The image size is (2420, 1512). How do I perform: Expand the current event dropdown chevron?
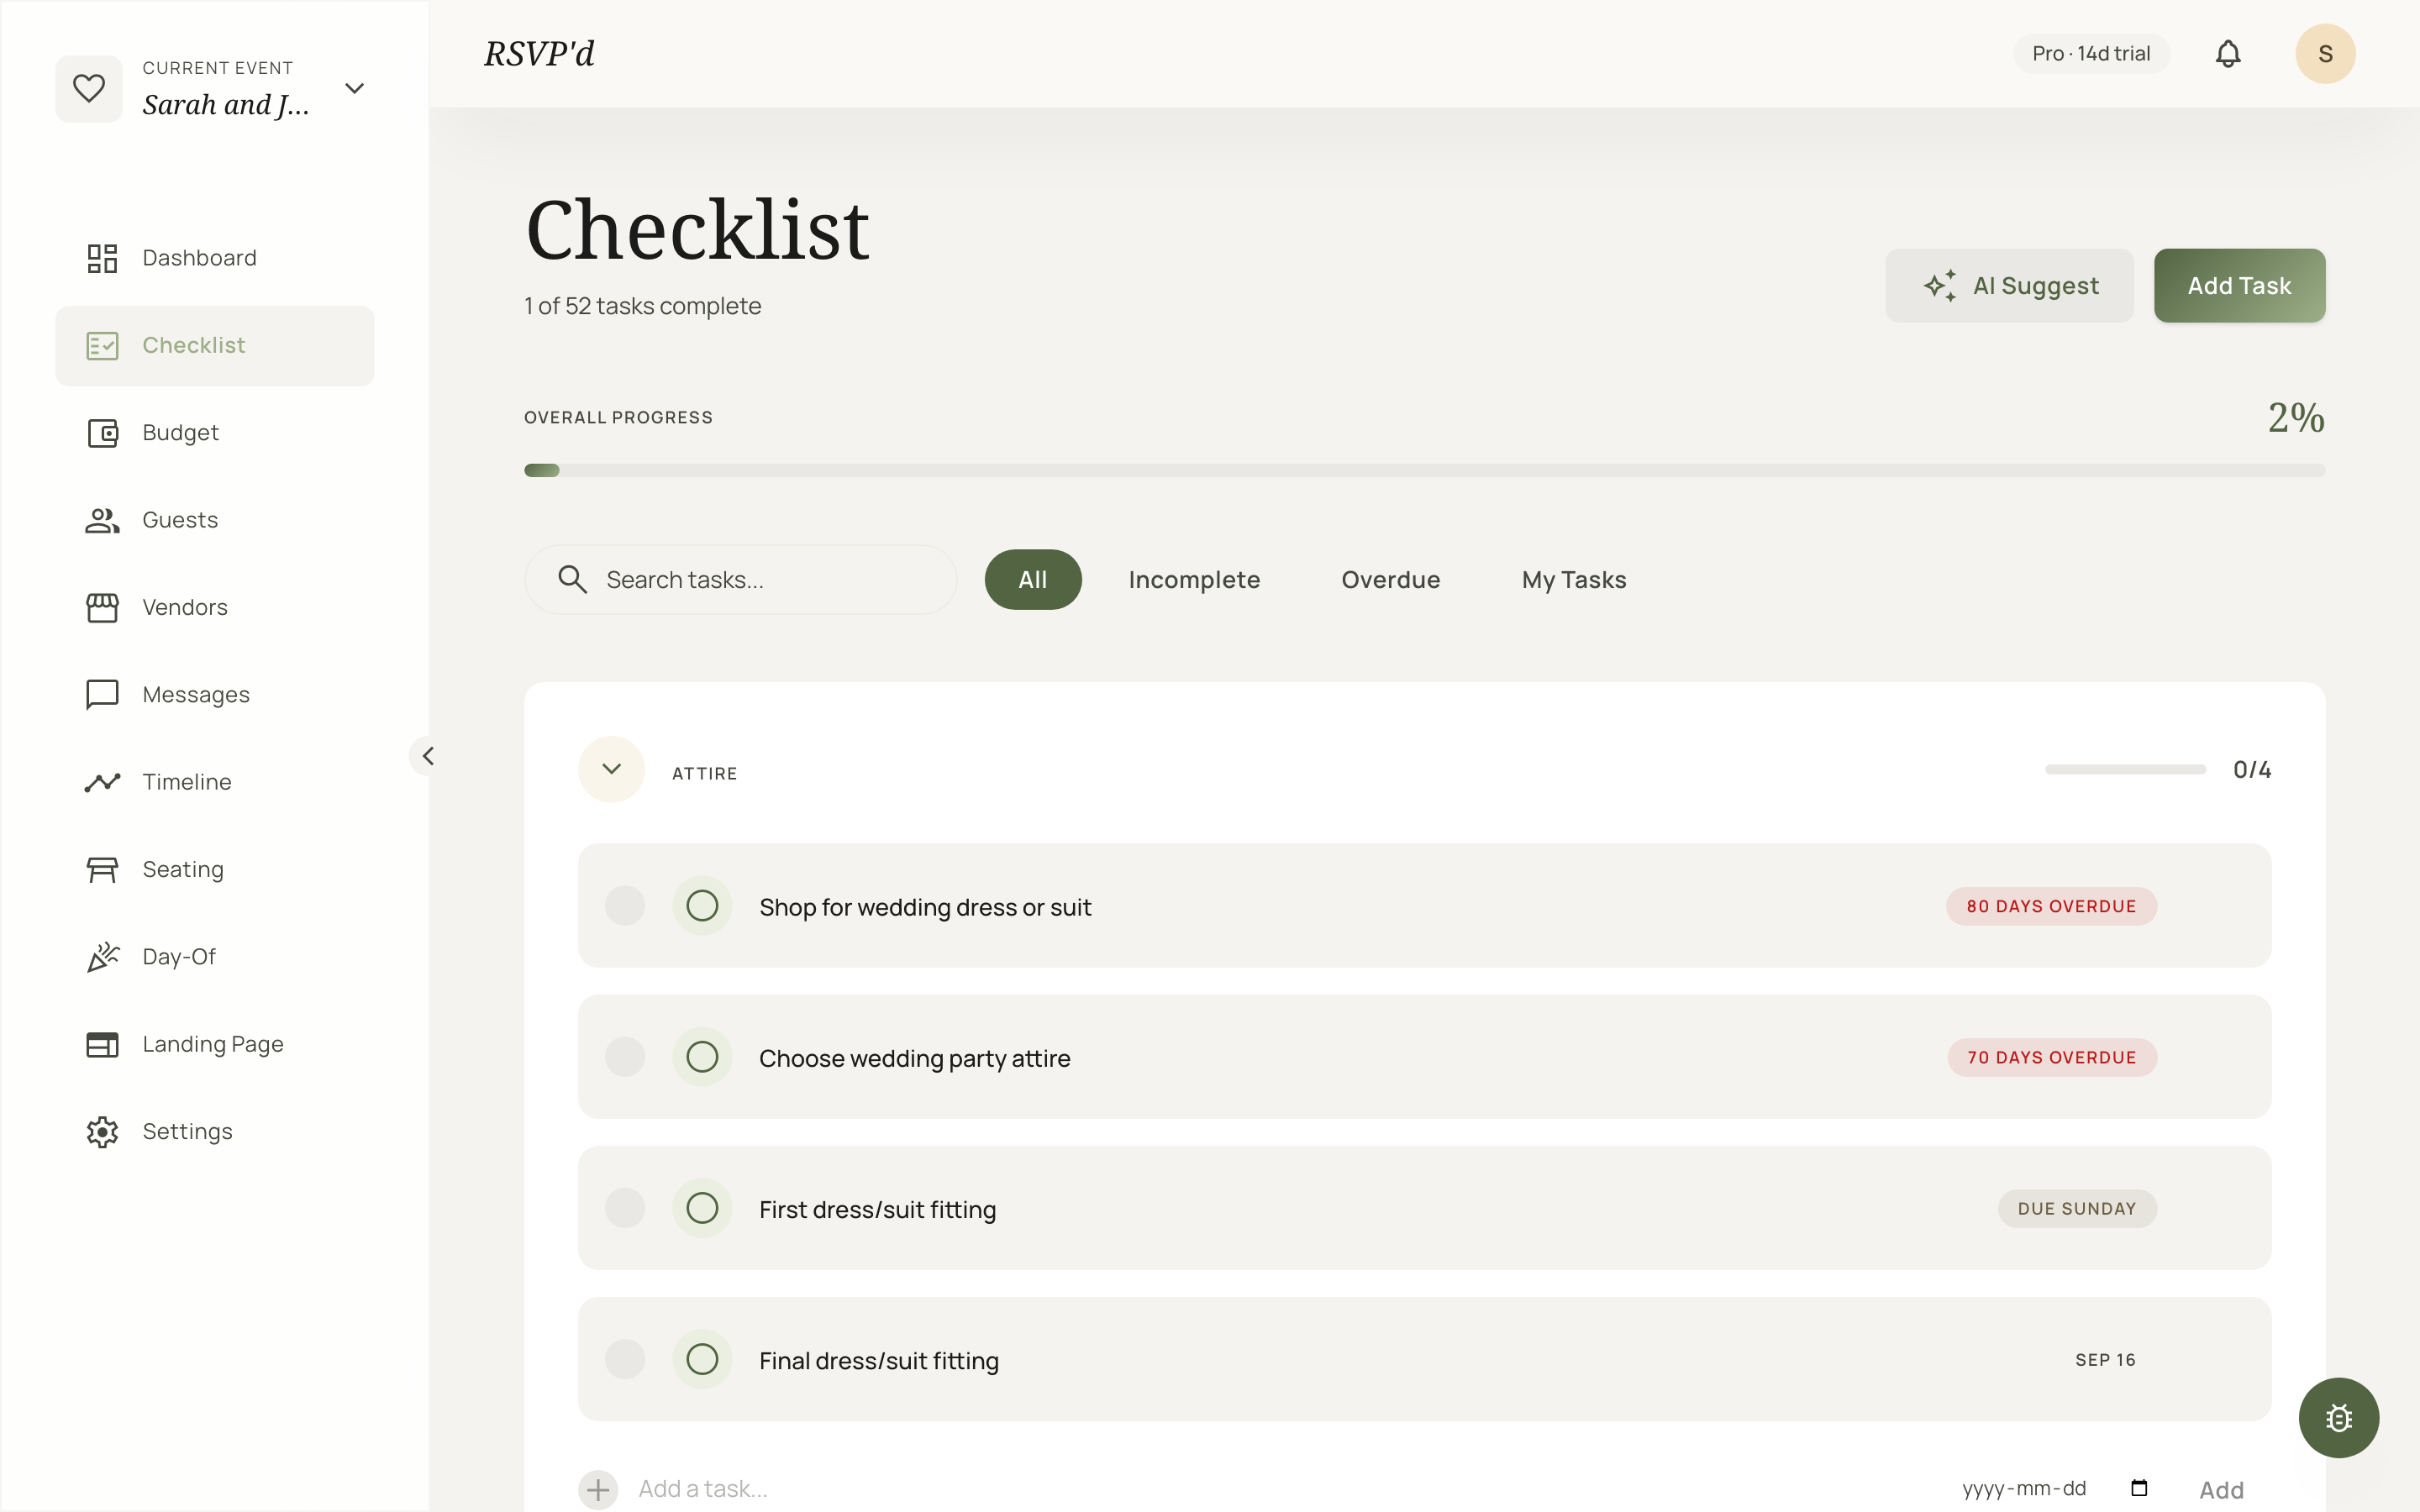(x=354, y=88)
